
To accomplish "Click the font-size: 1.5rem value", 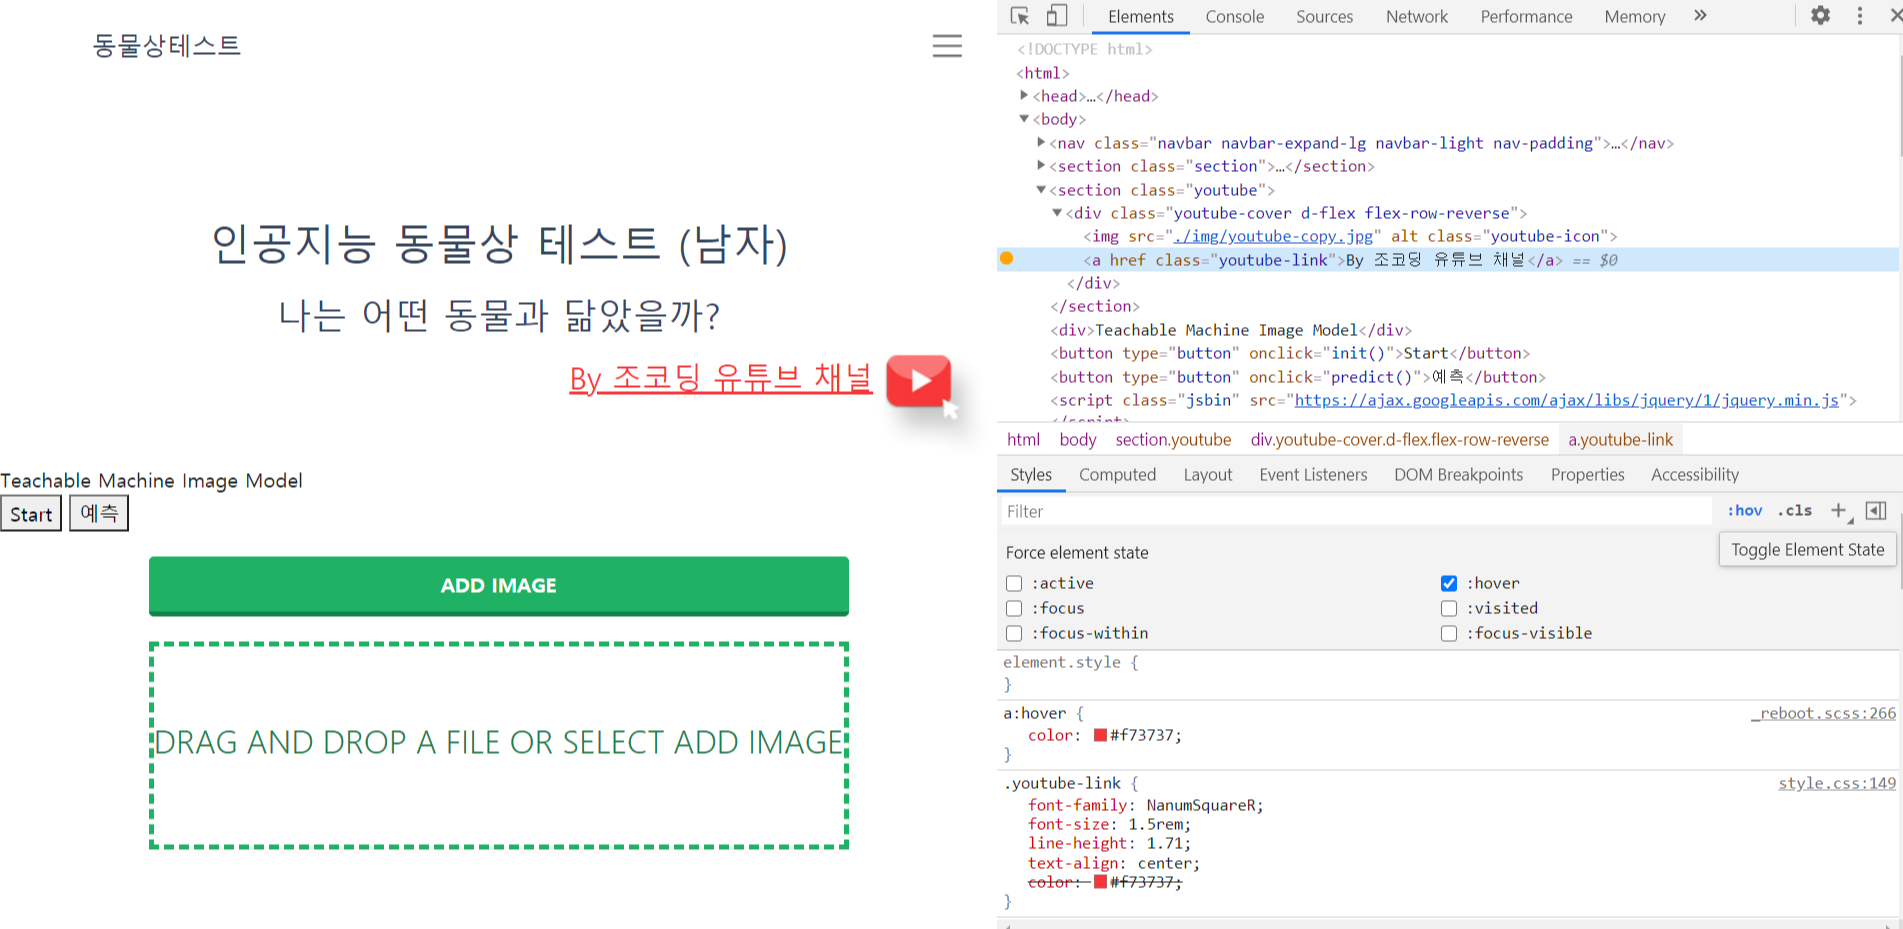I will [1157, 824].
